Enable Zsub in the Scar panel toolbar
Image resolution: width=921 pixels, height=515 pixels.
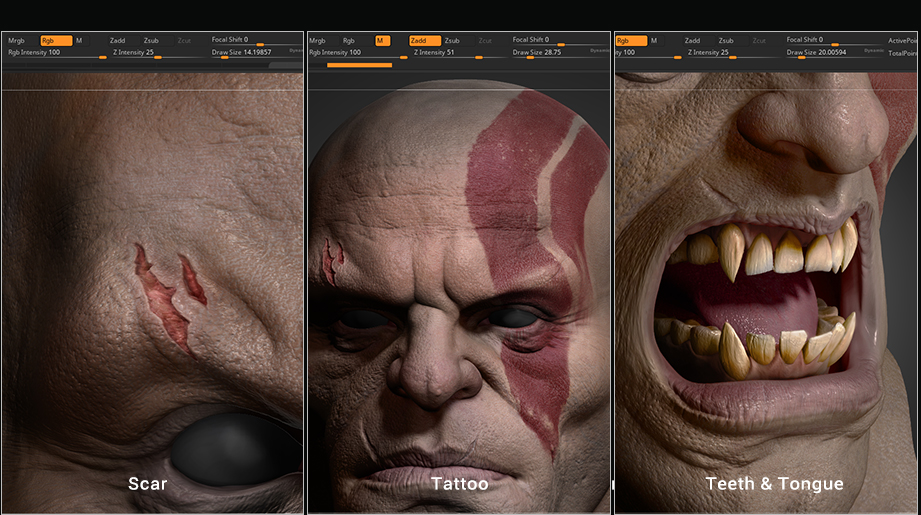151,41
